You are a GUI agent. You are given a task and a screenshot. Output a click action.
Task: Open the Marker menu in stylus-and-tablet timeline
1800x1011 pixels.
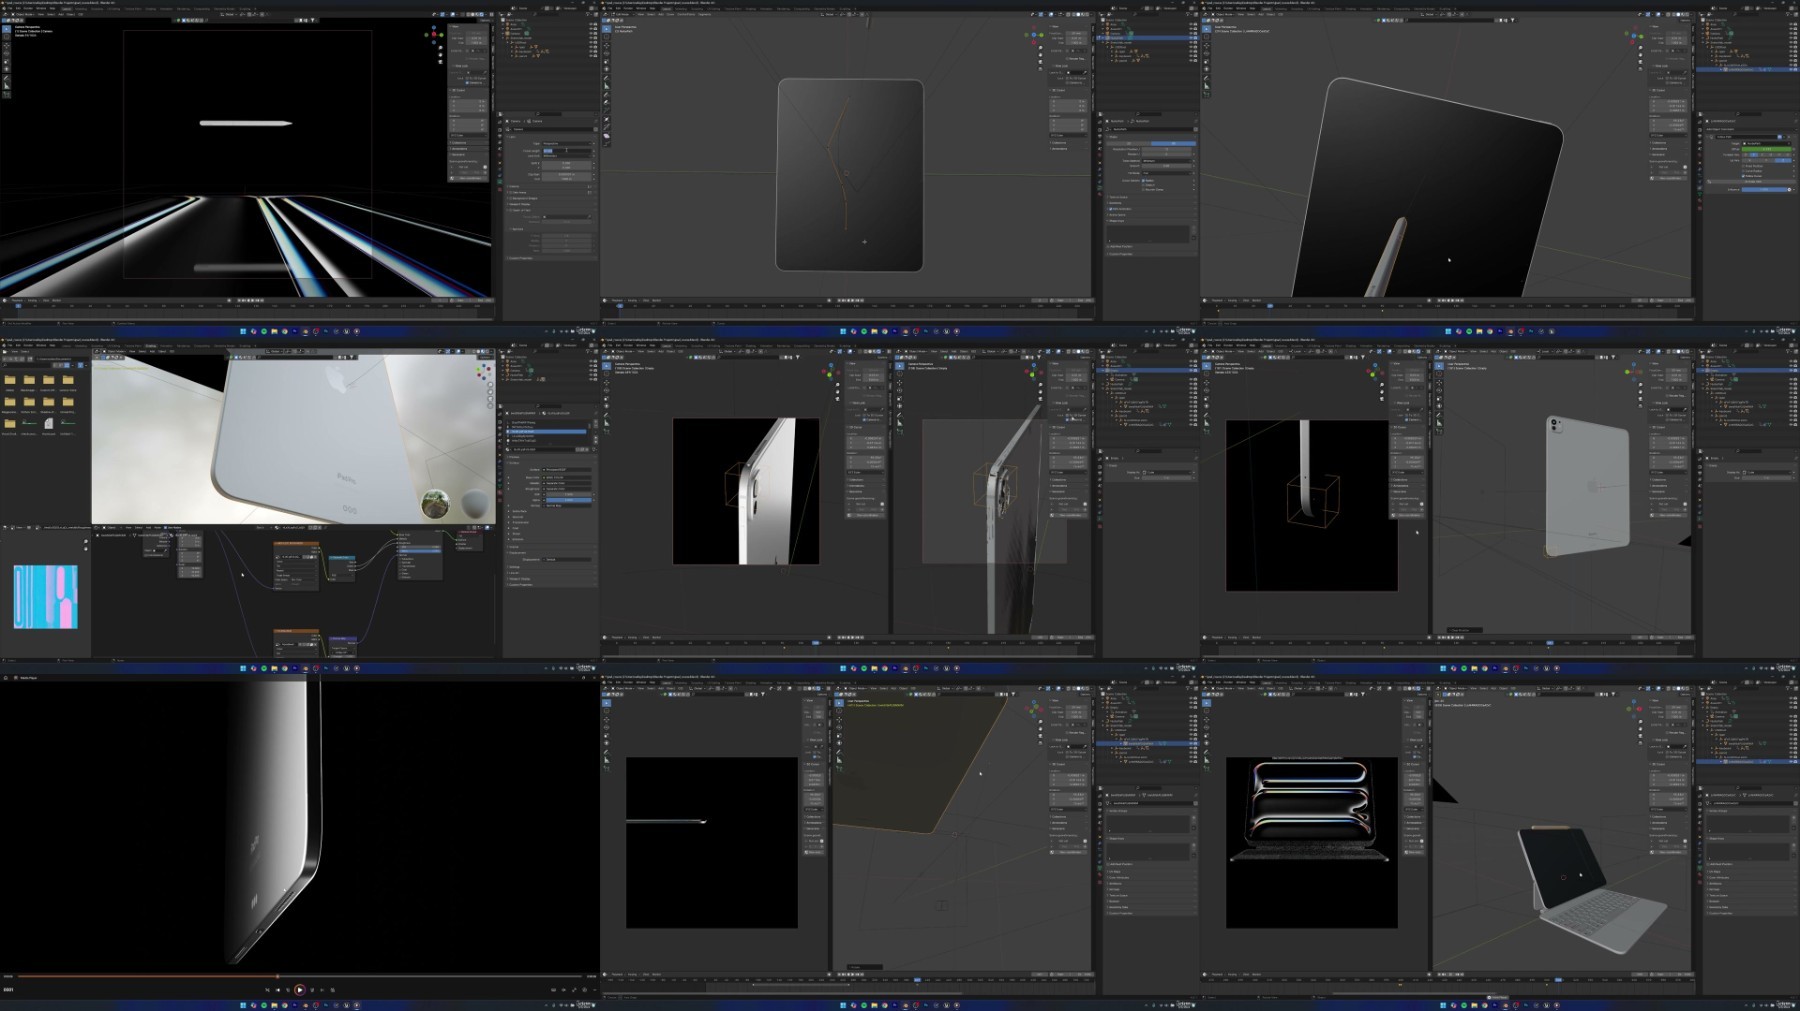pos(1256,300)
